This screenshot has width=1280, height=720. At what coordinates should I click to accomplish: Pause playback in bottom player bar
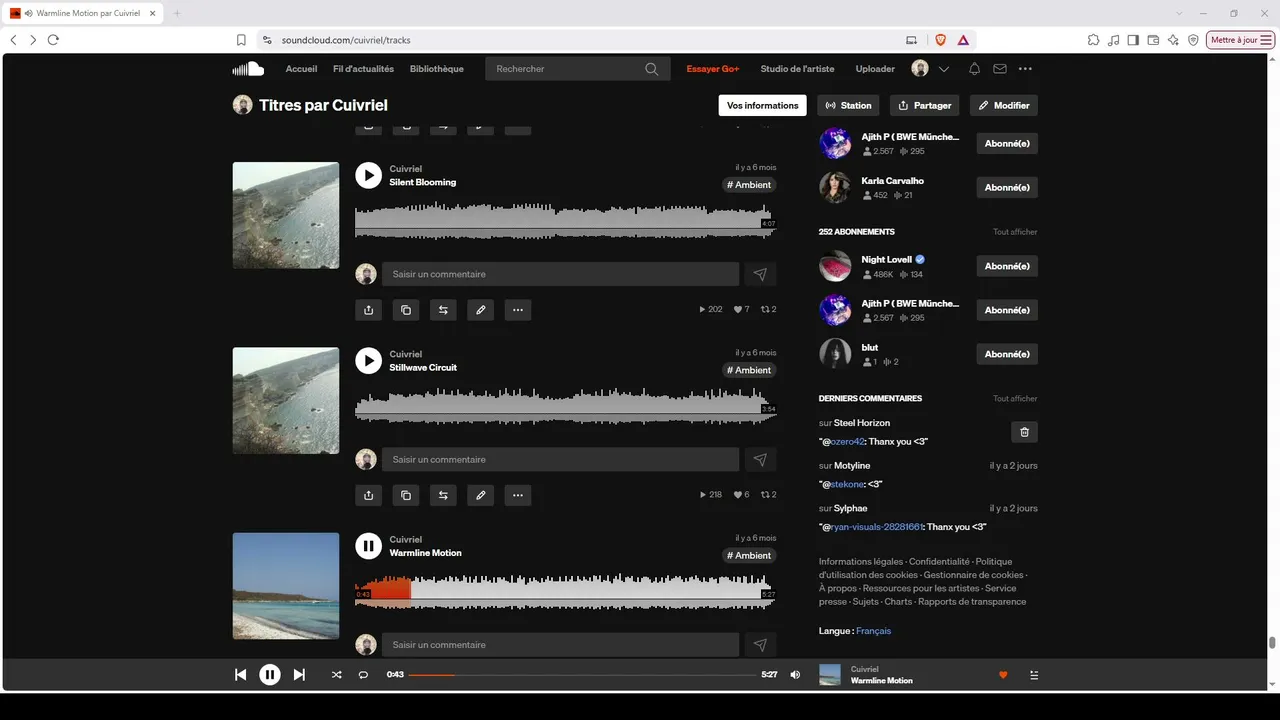click(x=270, y=675)
